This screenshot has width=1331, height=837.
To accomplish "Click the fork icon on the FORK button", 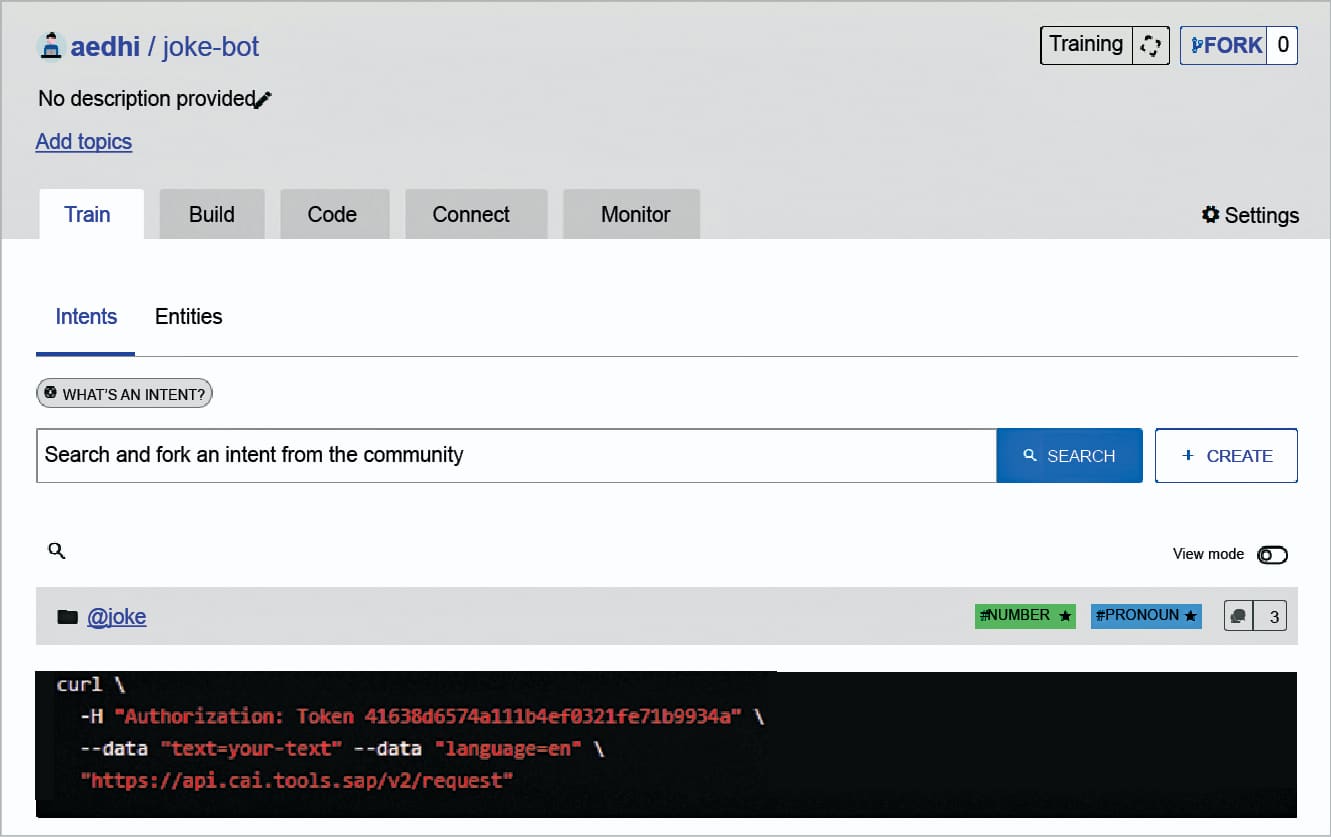I will click(x=1197, y=44).
